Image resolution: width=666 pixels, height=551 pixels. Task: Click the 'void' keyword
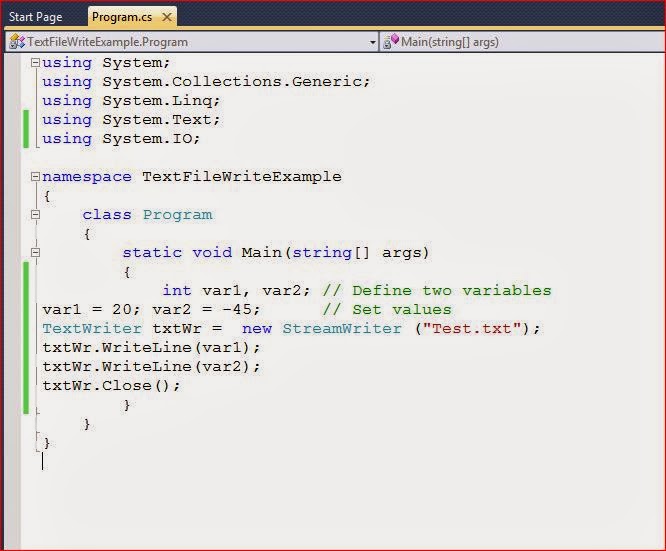(x=212, y=253)
